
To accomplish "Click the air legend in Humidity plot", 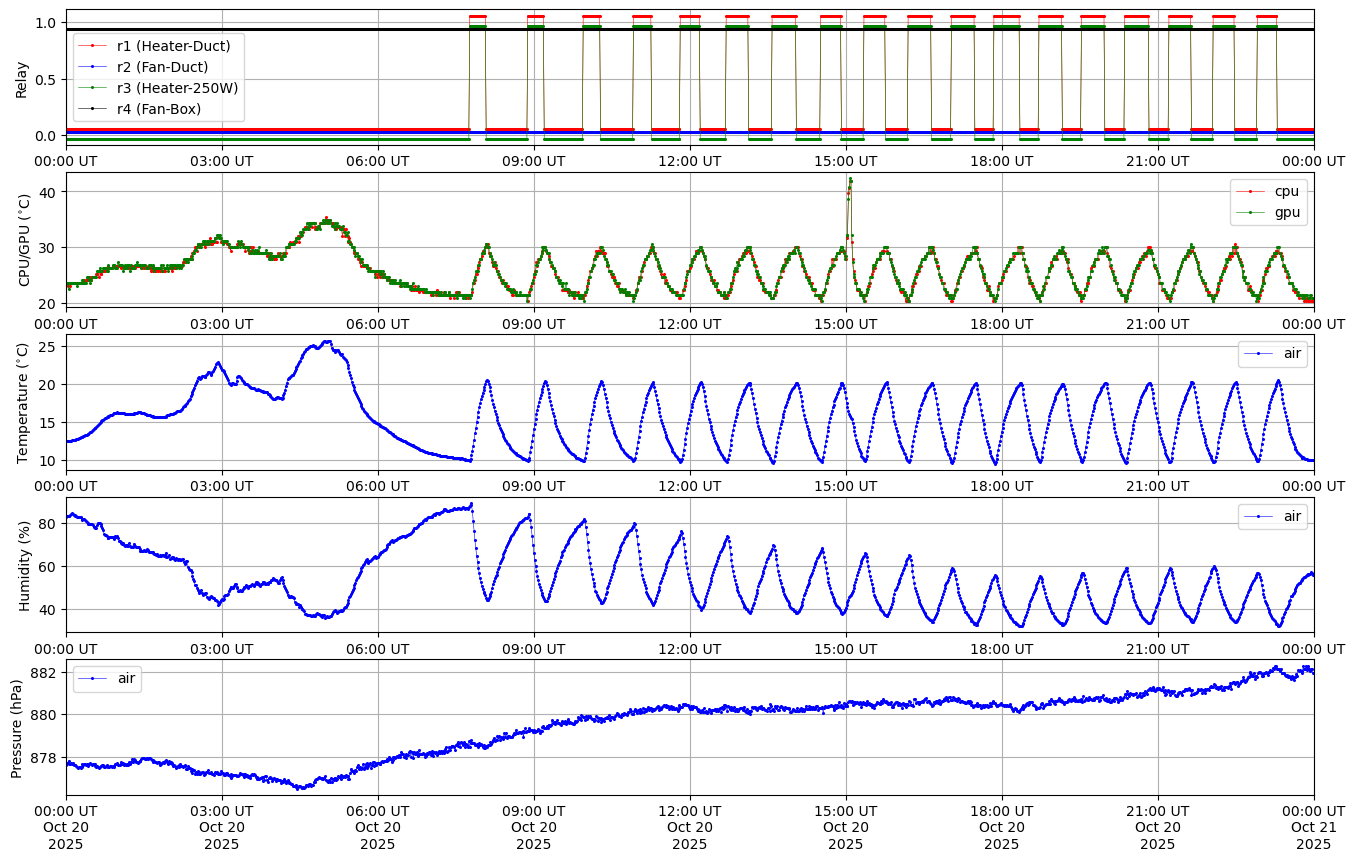I will pyautogui.click(x=1272, y=516).
